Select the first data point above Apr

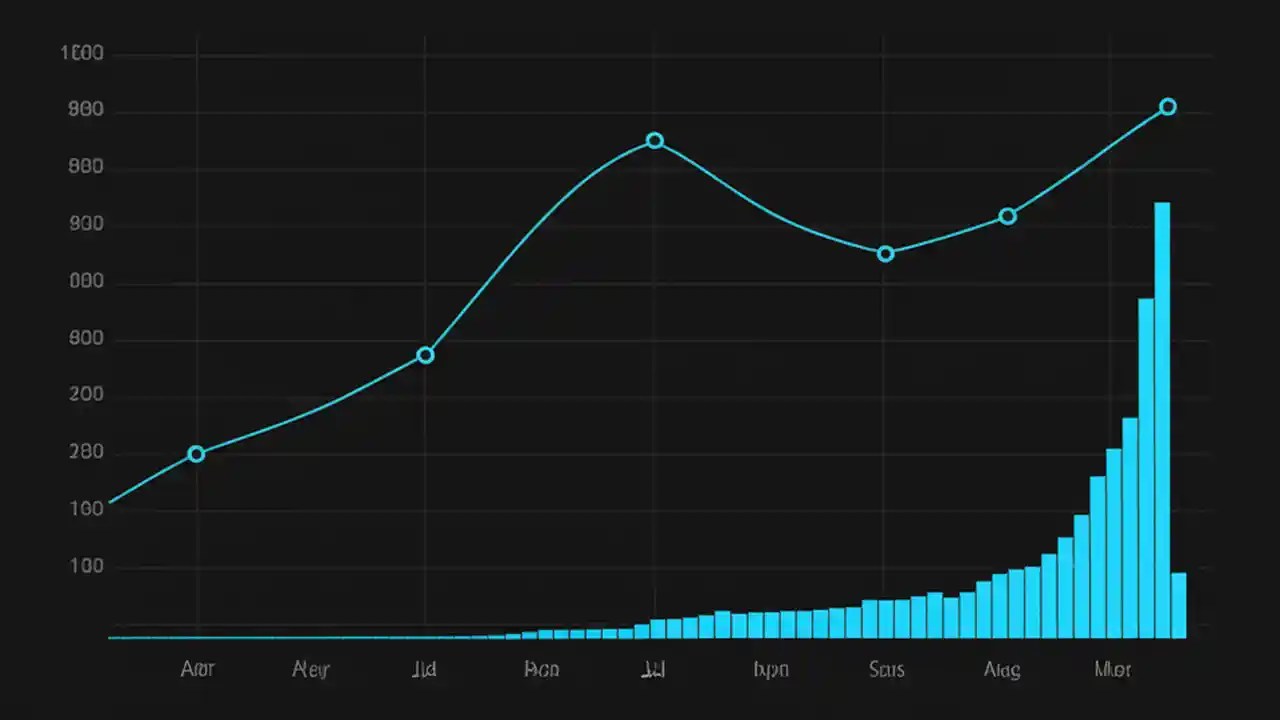tap(196, 453)
